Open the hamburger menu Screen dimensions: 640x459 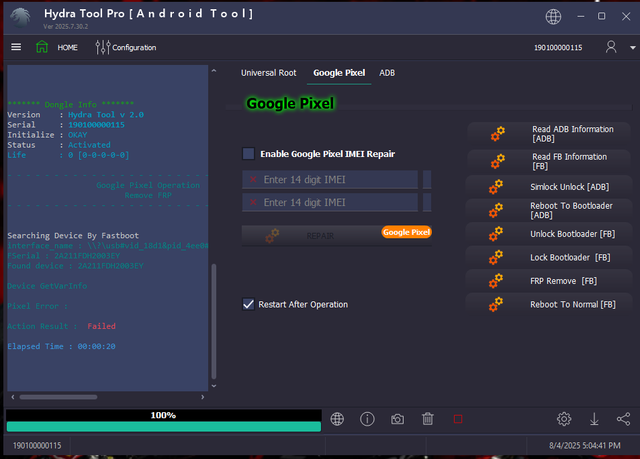[x=16, y=47]
